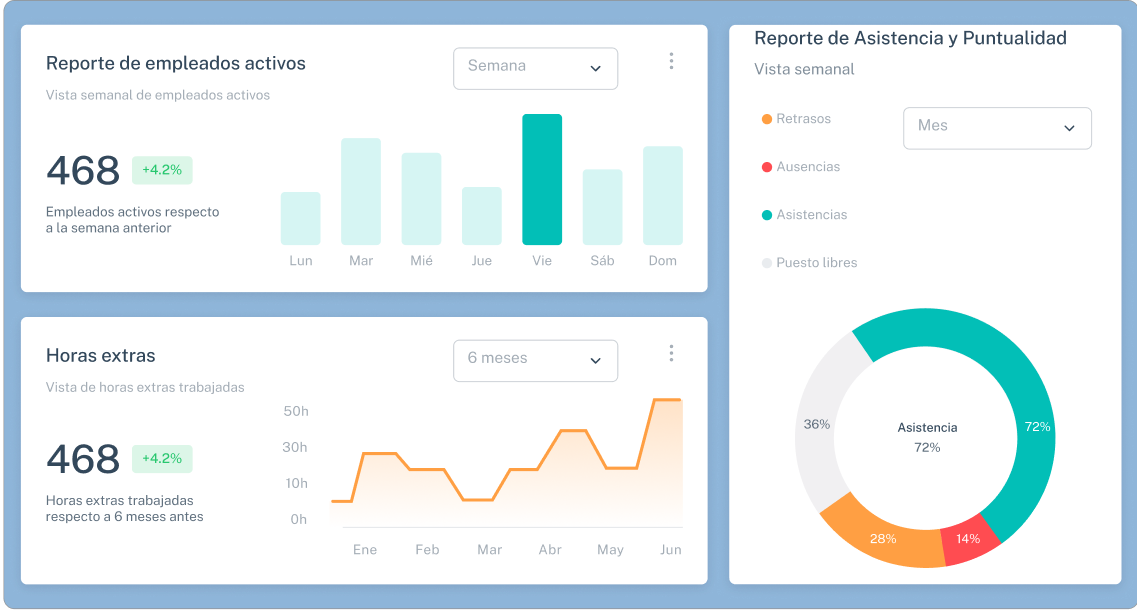Expand the 6 meses range dropdown
Image resolution: width=1137 pixels, height=610 pixels.
point(535,360)
